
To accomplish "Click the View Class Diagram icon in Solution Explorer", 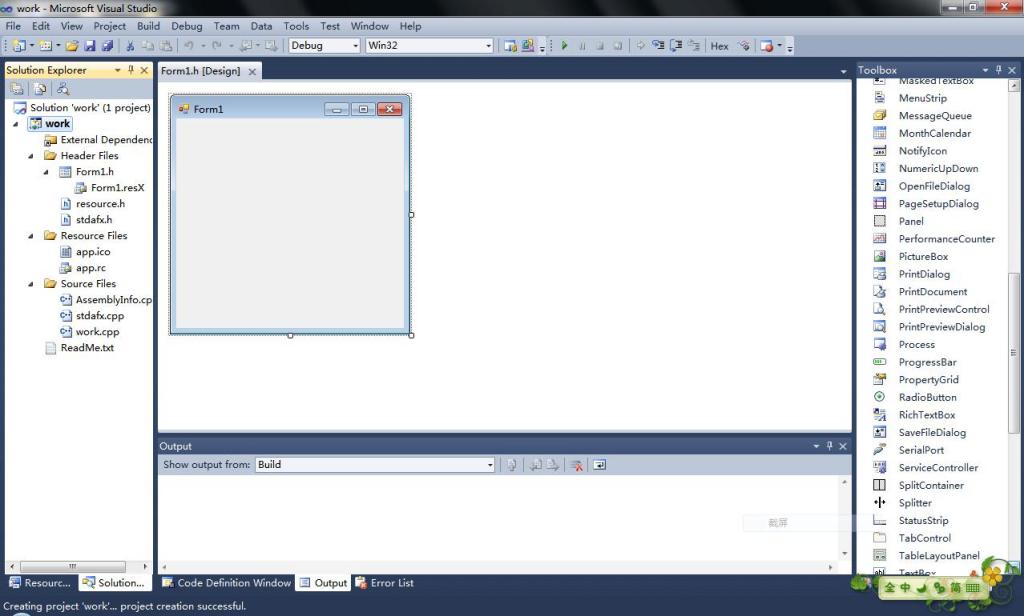I will 63,89.
